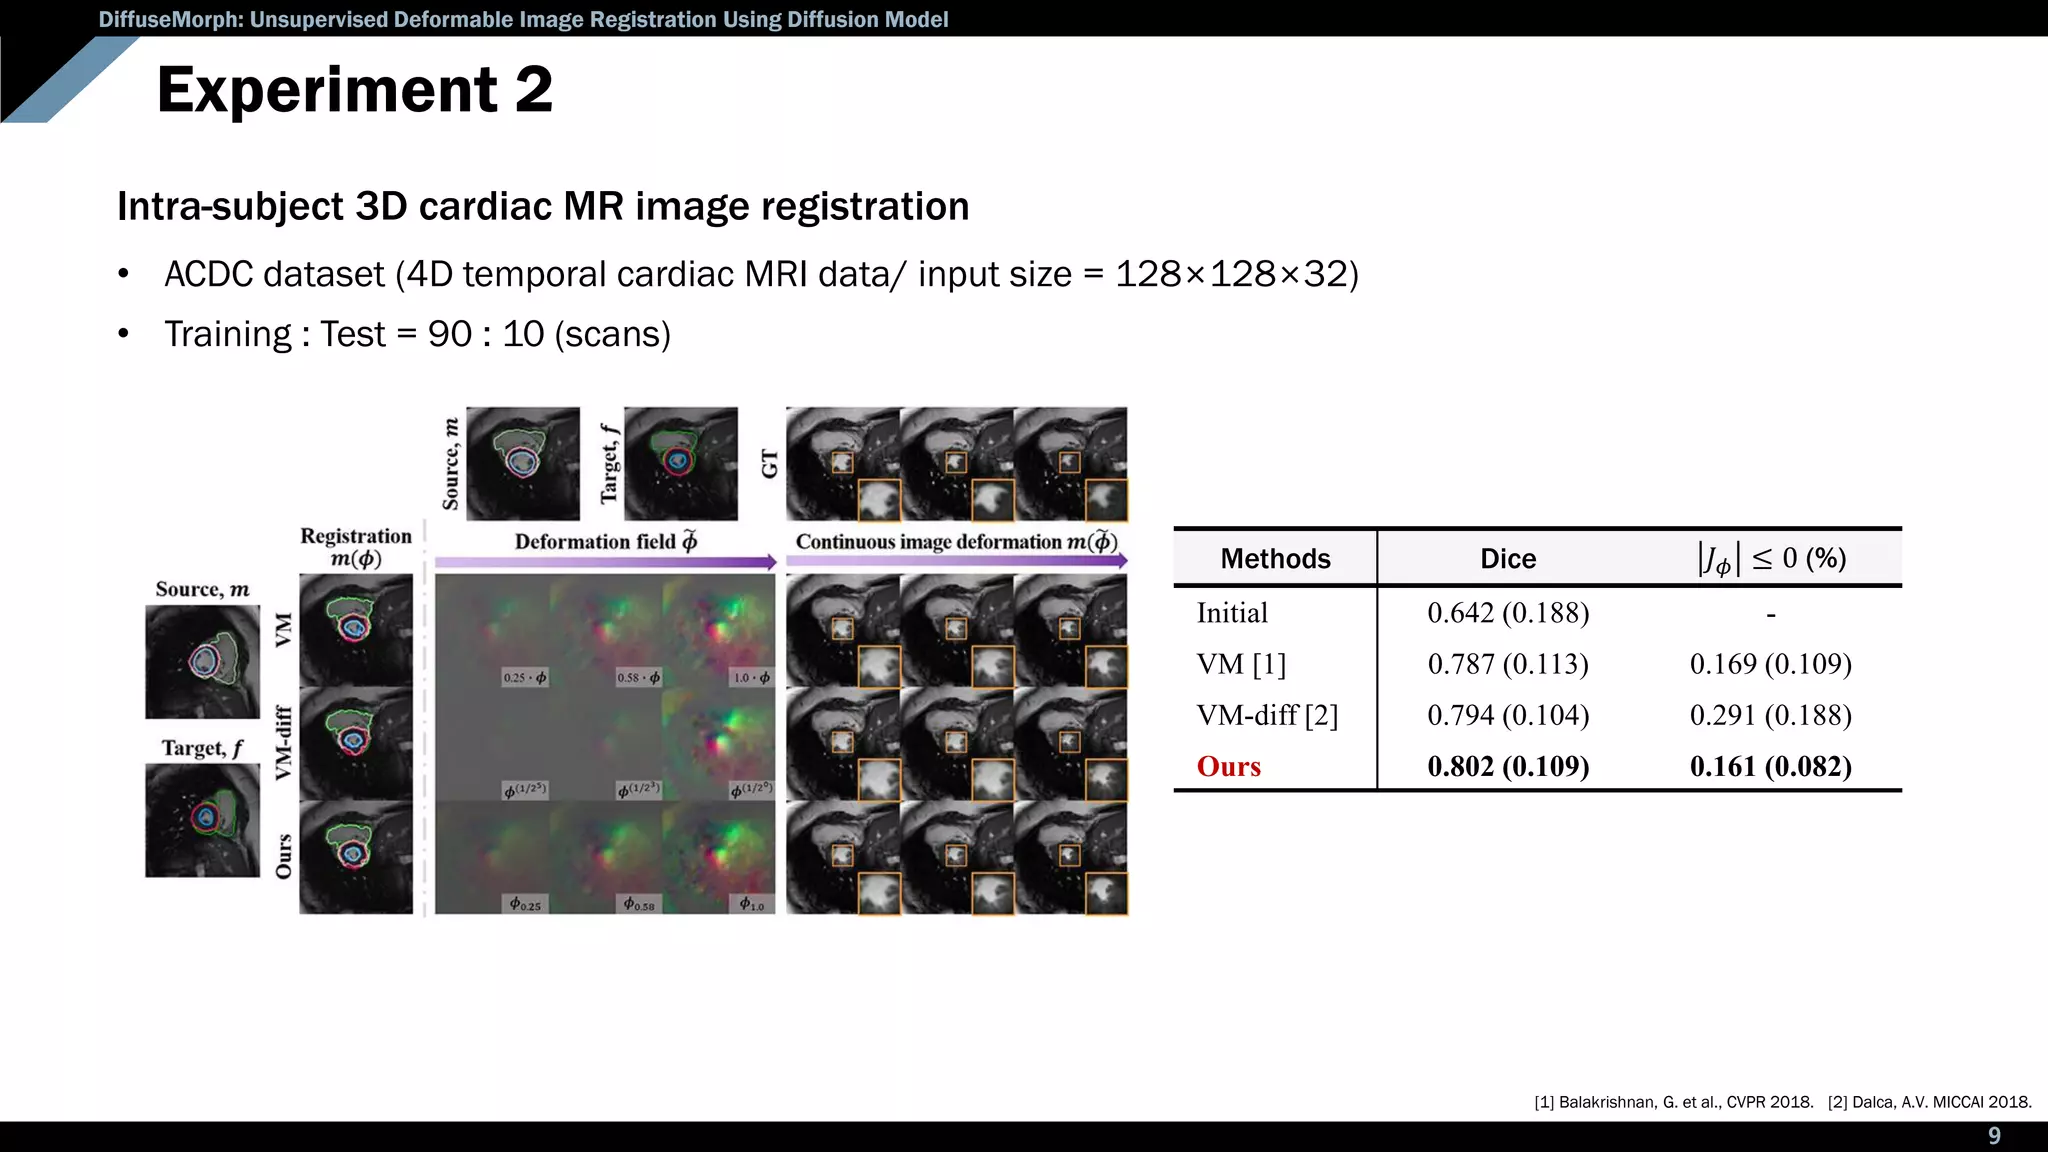Select the Ours registration result image
This screenshot has width=2048, height=1152.
pyautogui.click(x=356, y=857)
